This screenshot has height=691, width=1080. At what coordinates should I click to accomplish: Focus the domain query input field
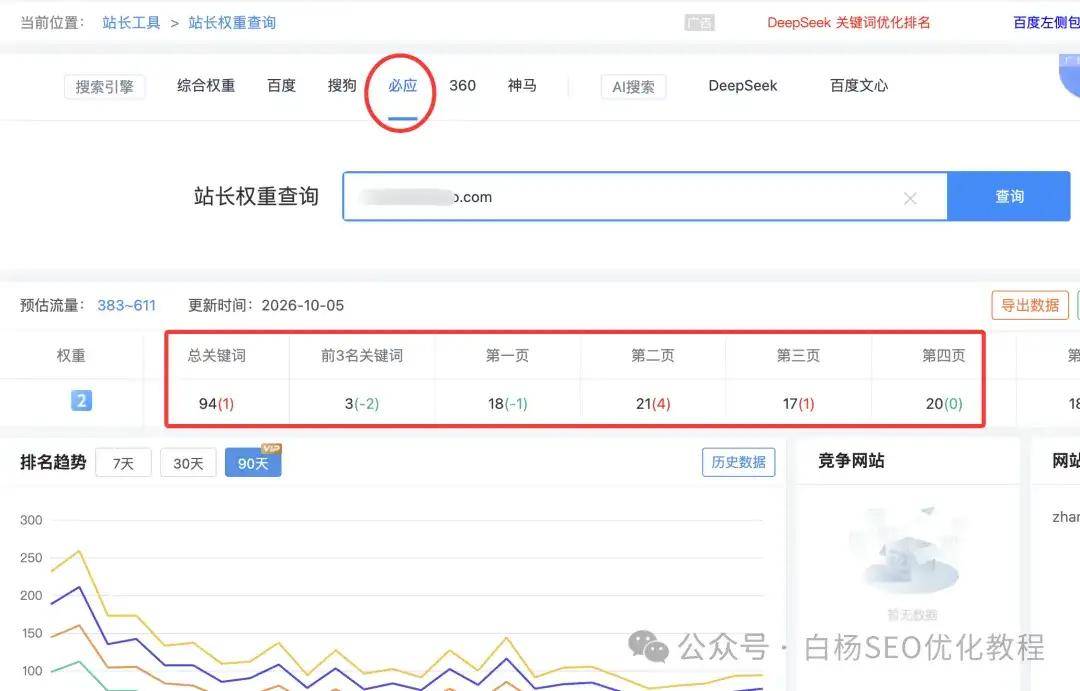click(x=645, y=197)
